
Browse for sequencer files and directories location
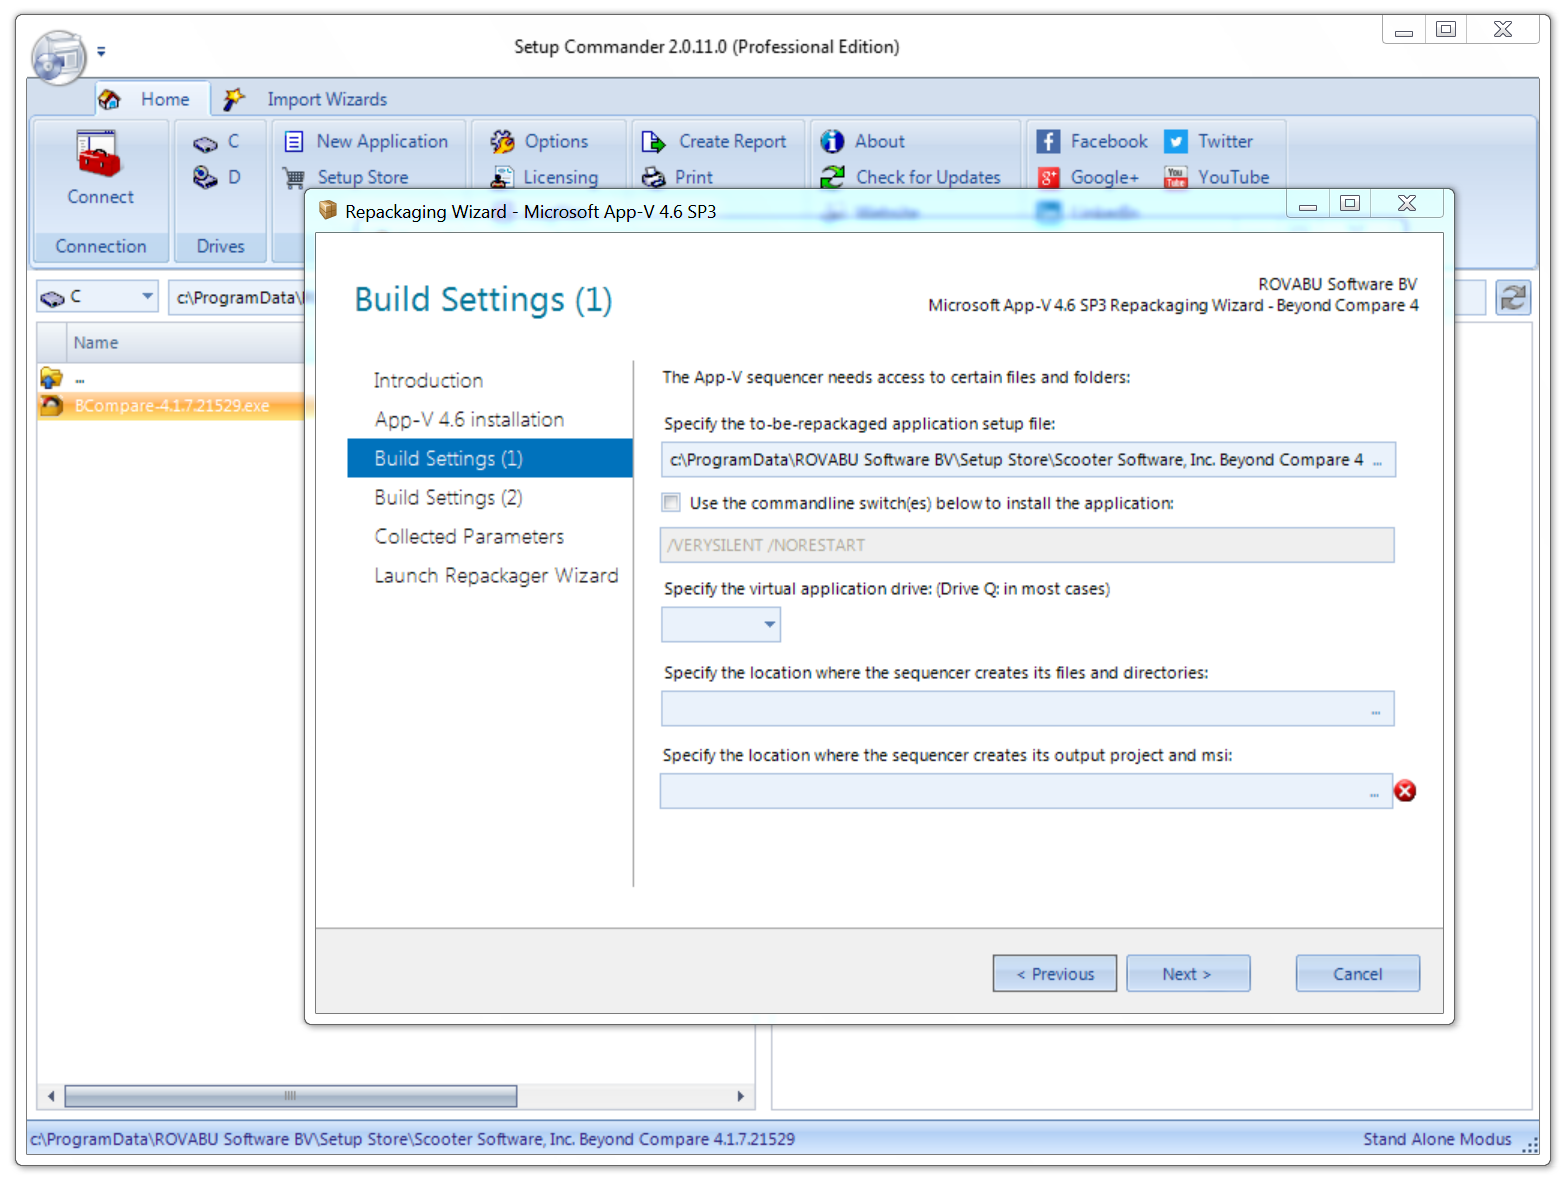(x=1376, y=710)
